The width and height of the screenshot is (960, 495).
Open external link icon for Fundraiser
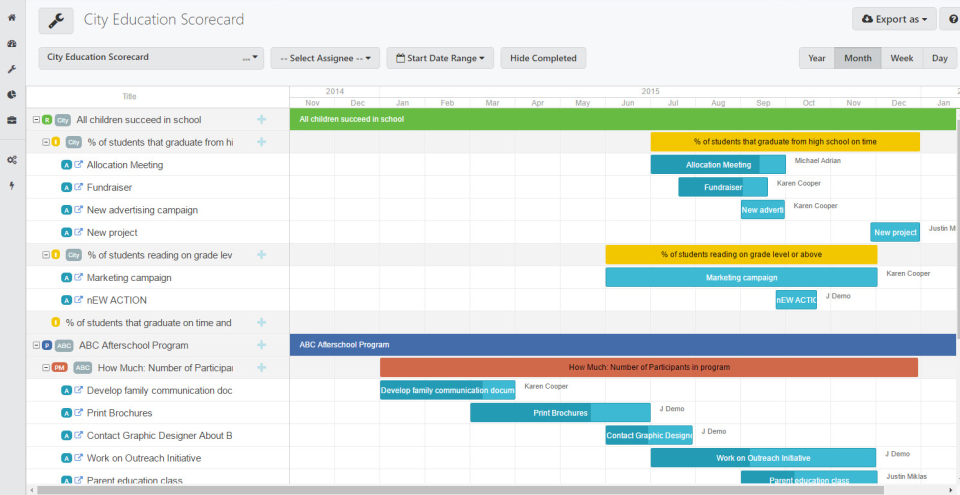78,187
